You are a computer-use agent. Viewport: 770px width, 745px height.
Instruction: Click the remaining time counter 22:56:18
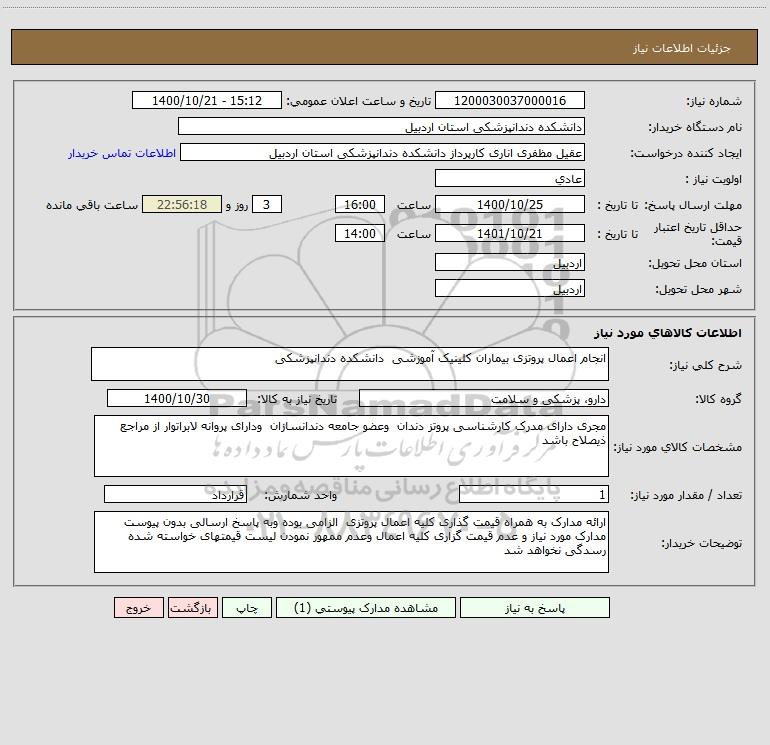click(x=182, y=204)
